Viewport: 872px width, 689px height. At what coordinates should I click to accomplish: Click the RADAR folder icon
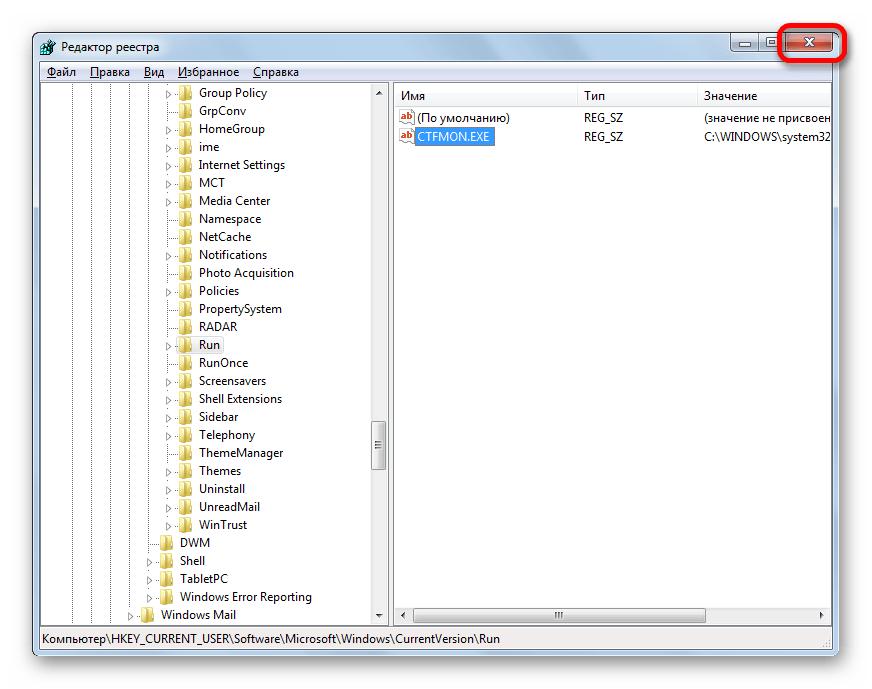186,327
